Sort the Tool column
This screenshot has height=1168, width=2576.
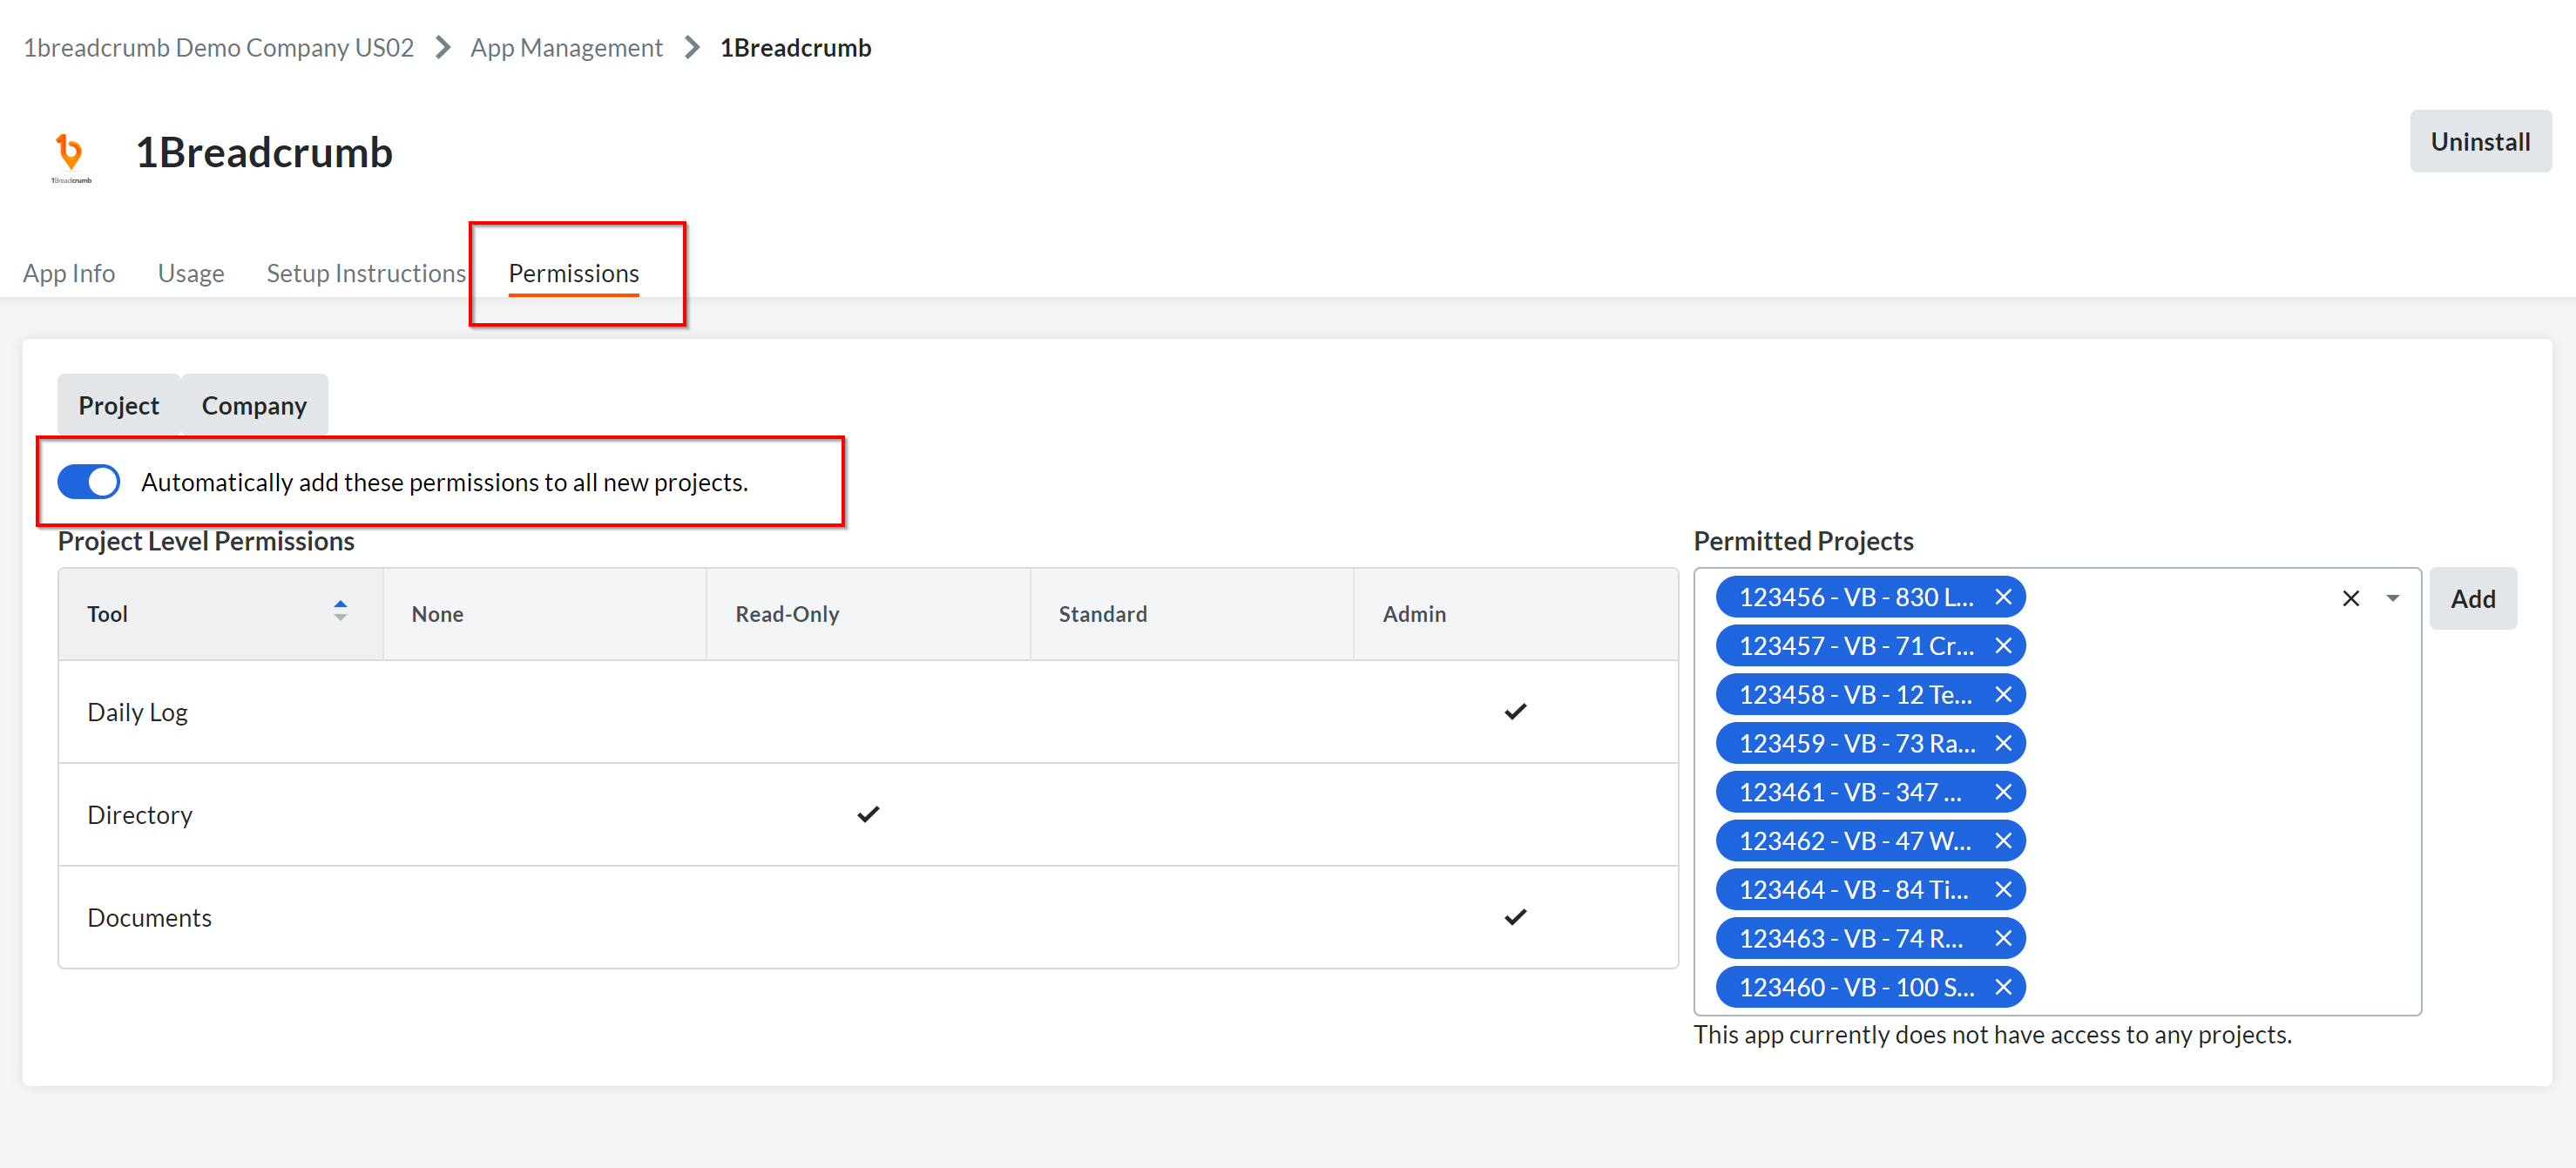340,611
